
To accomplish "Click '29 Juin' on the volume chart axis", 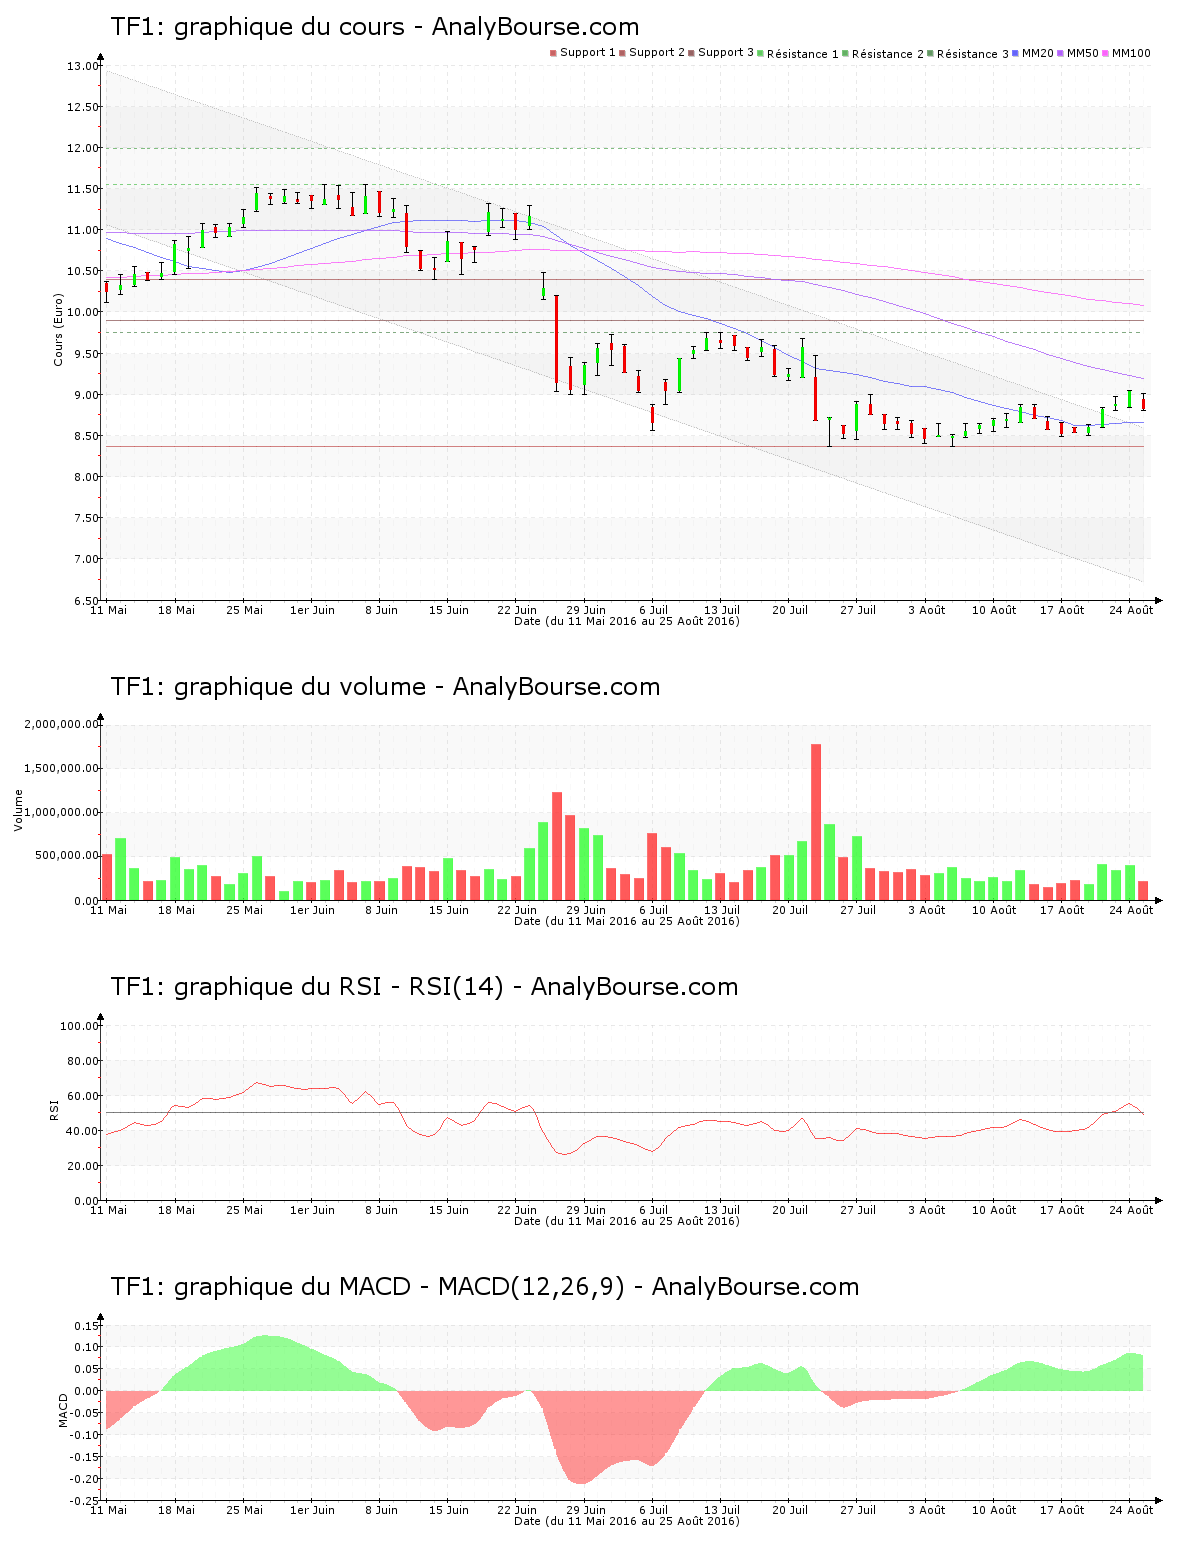I will point(586,910).
